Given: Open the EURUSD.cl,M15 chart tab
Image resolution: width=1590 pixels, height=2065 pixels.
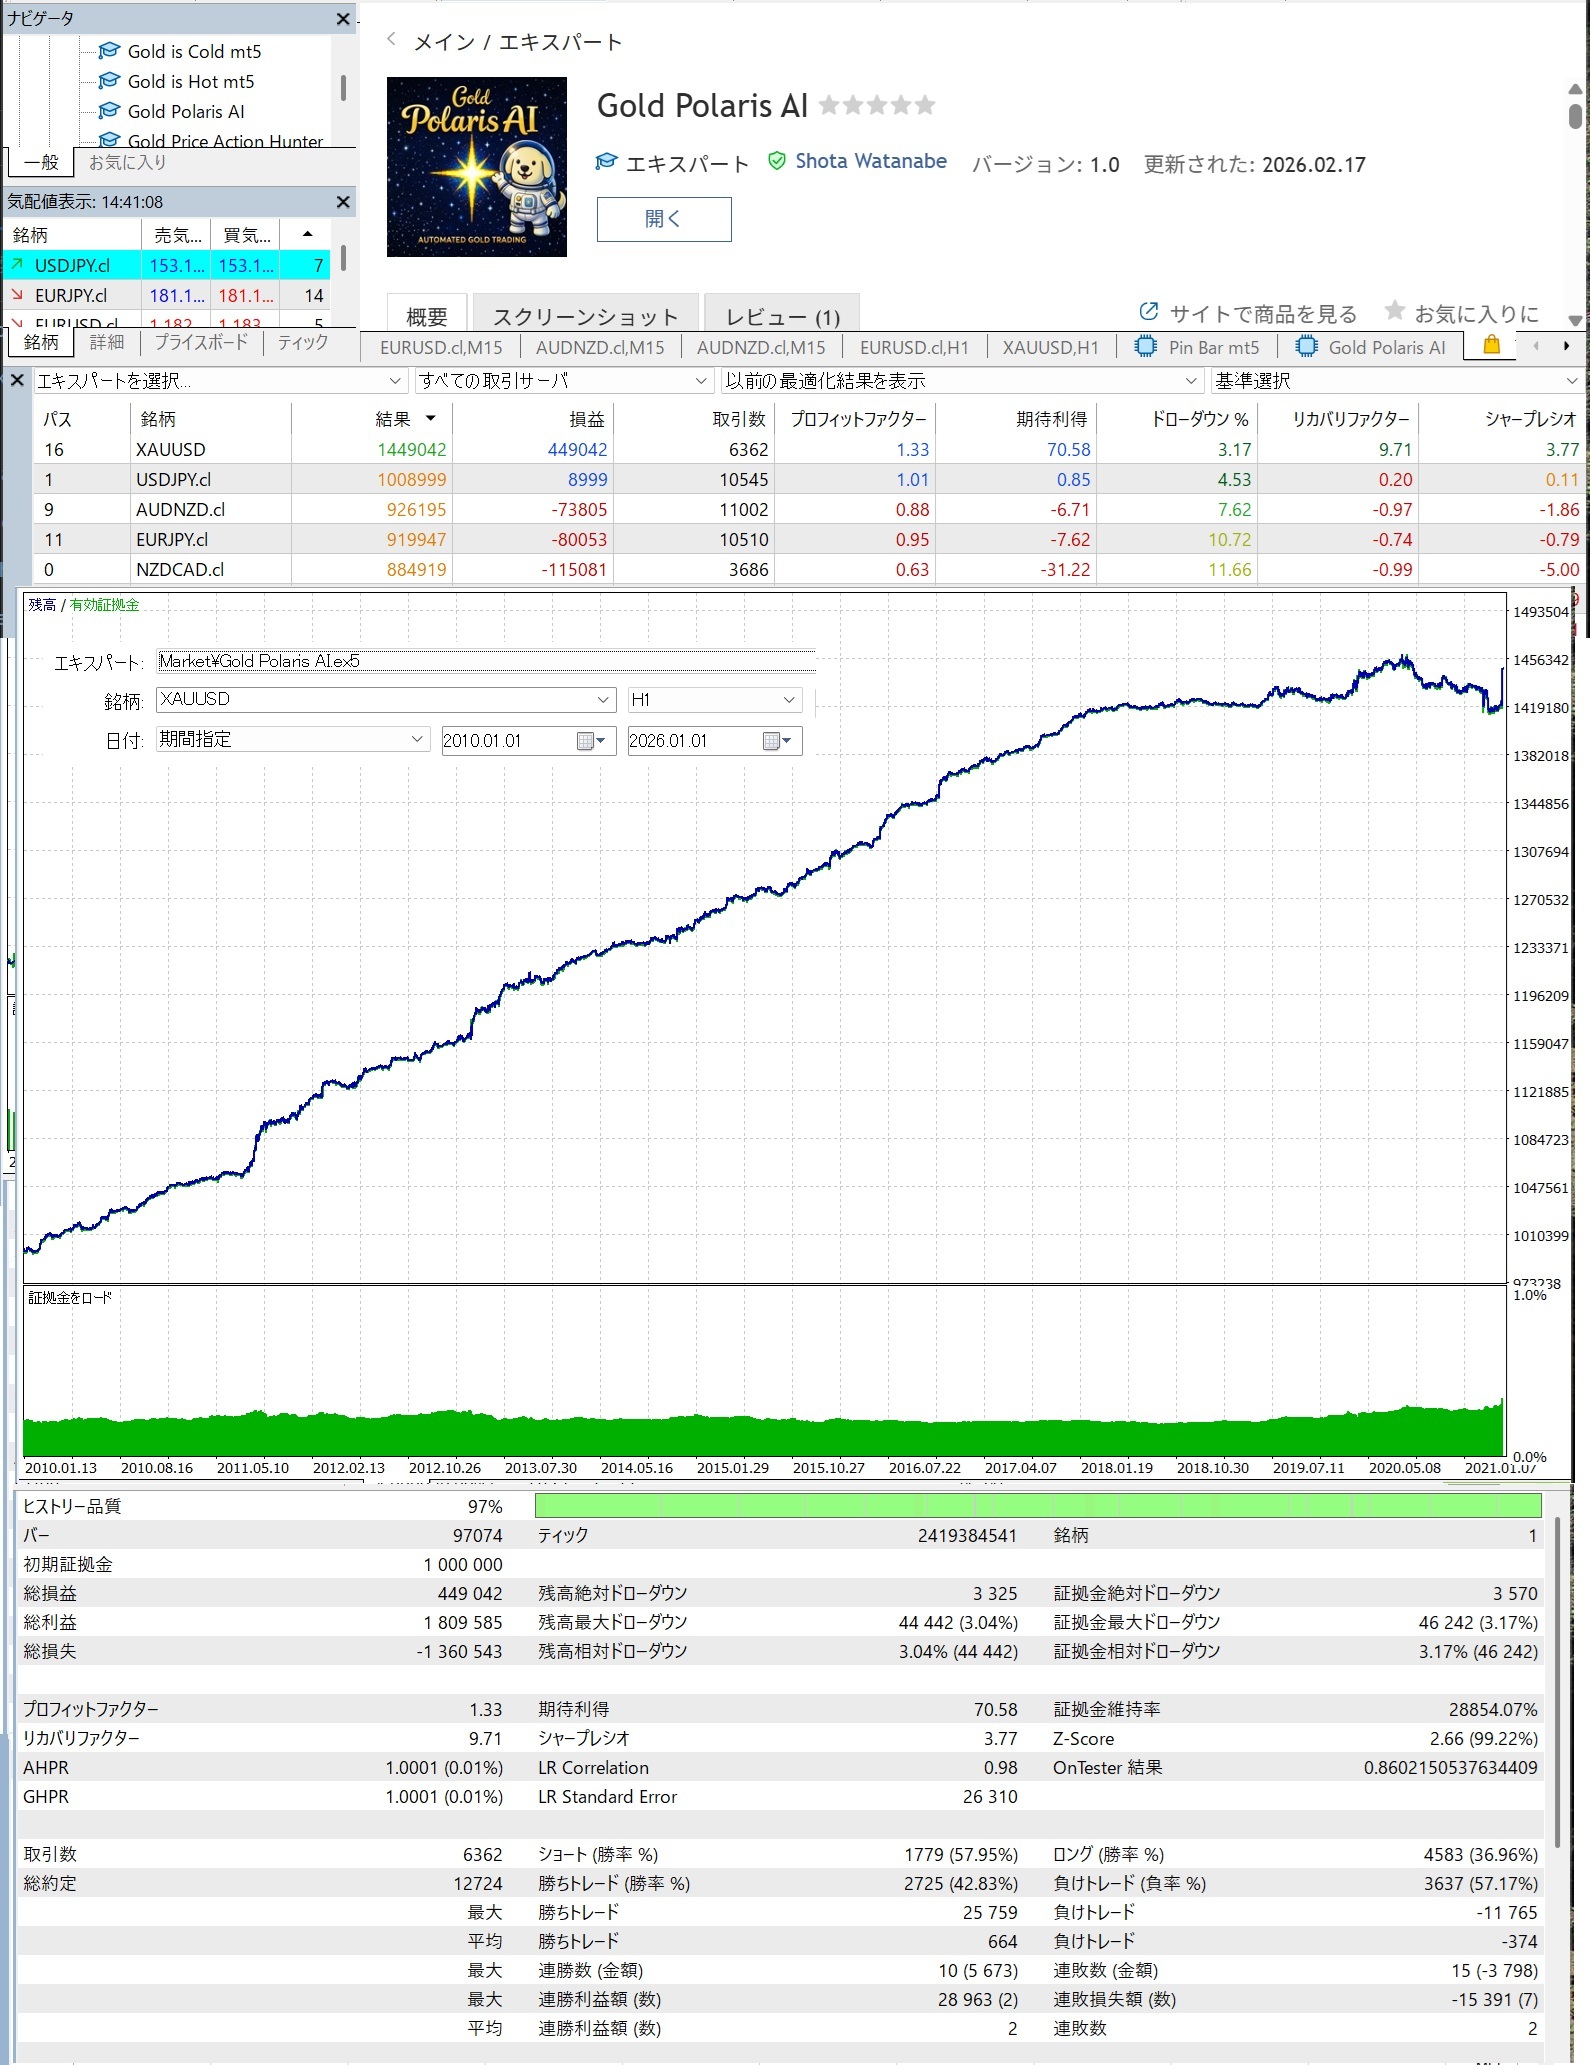Looking at the screenshot, I should [x=441, y=347].
